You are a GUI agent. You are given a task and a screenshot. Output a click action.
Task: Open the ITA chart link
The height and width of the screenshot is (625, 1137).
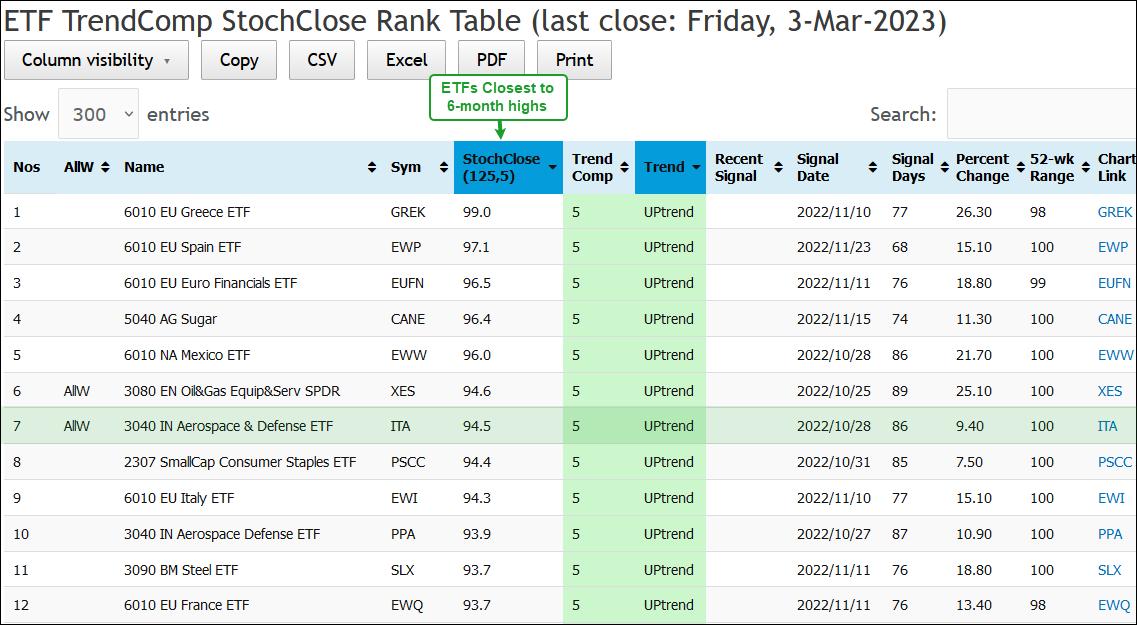(x=1107, y=426)
